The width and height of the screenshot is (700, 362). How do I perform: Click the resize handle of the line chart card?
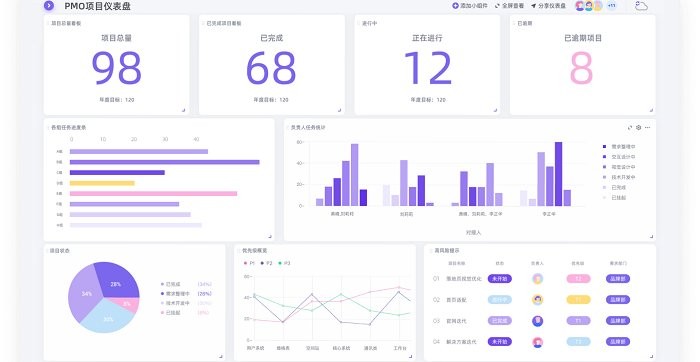point(410,356)
